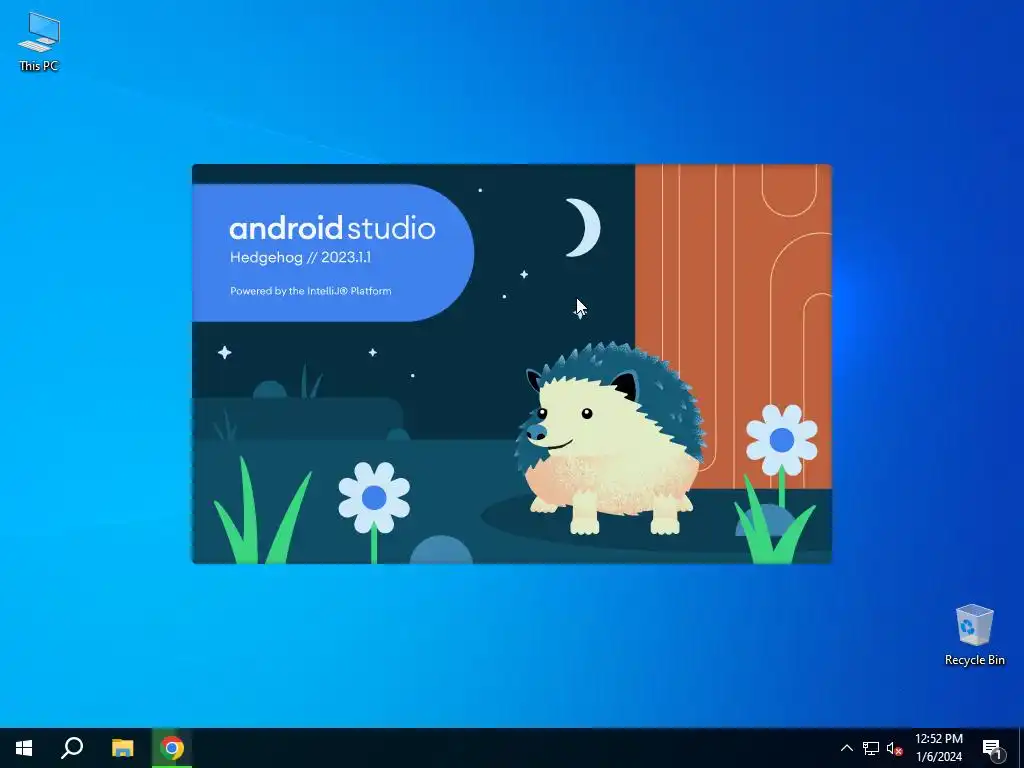Image resolution: width=1024 pixels, height=768 pixels.
Task: Click 'Powered by the IntelliJ® Platform' text
Action: point(311,291)
